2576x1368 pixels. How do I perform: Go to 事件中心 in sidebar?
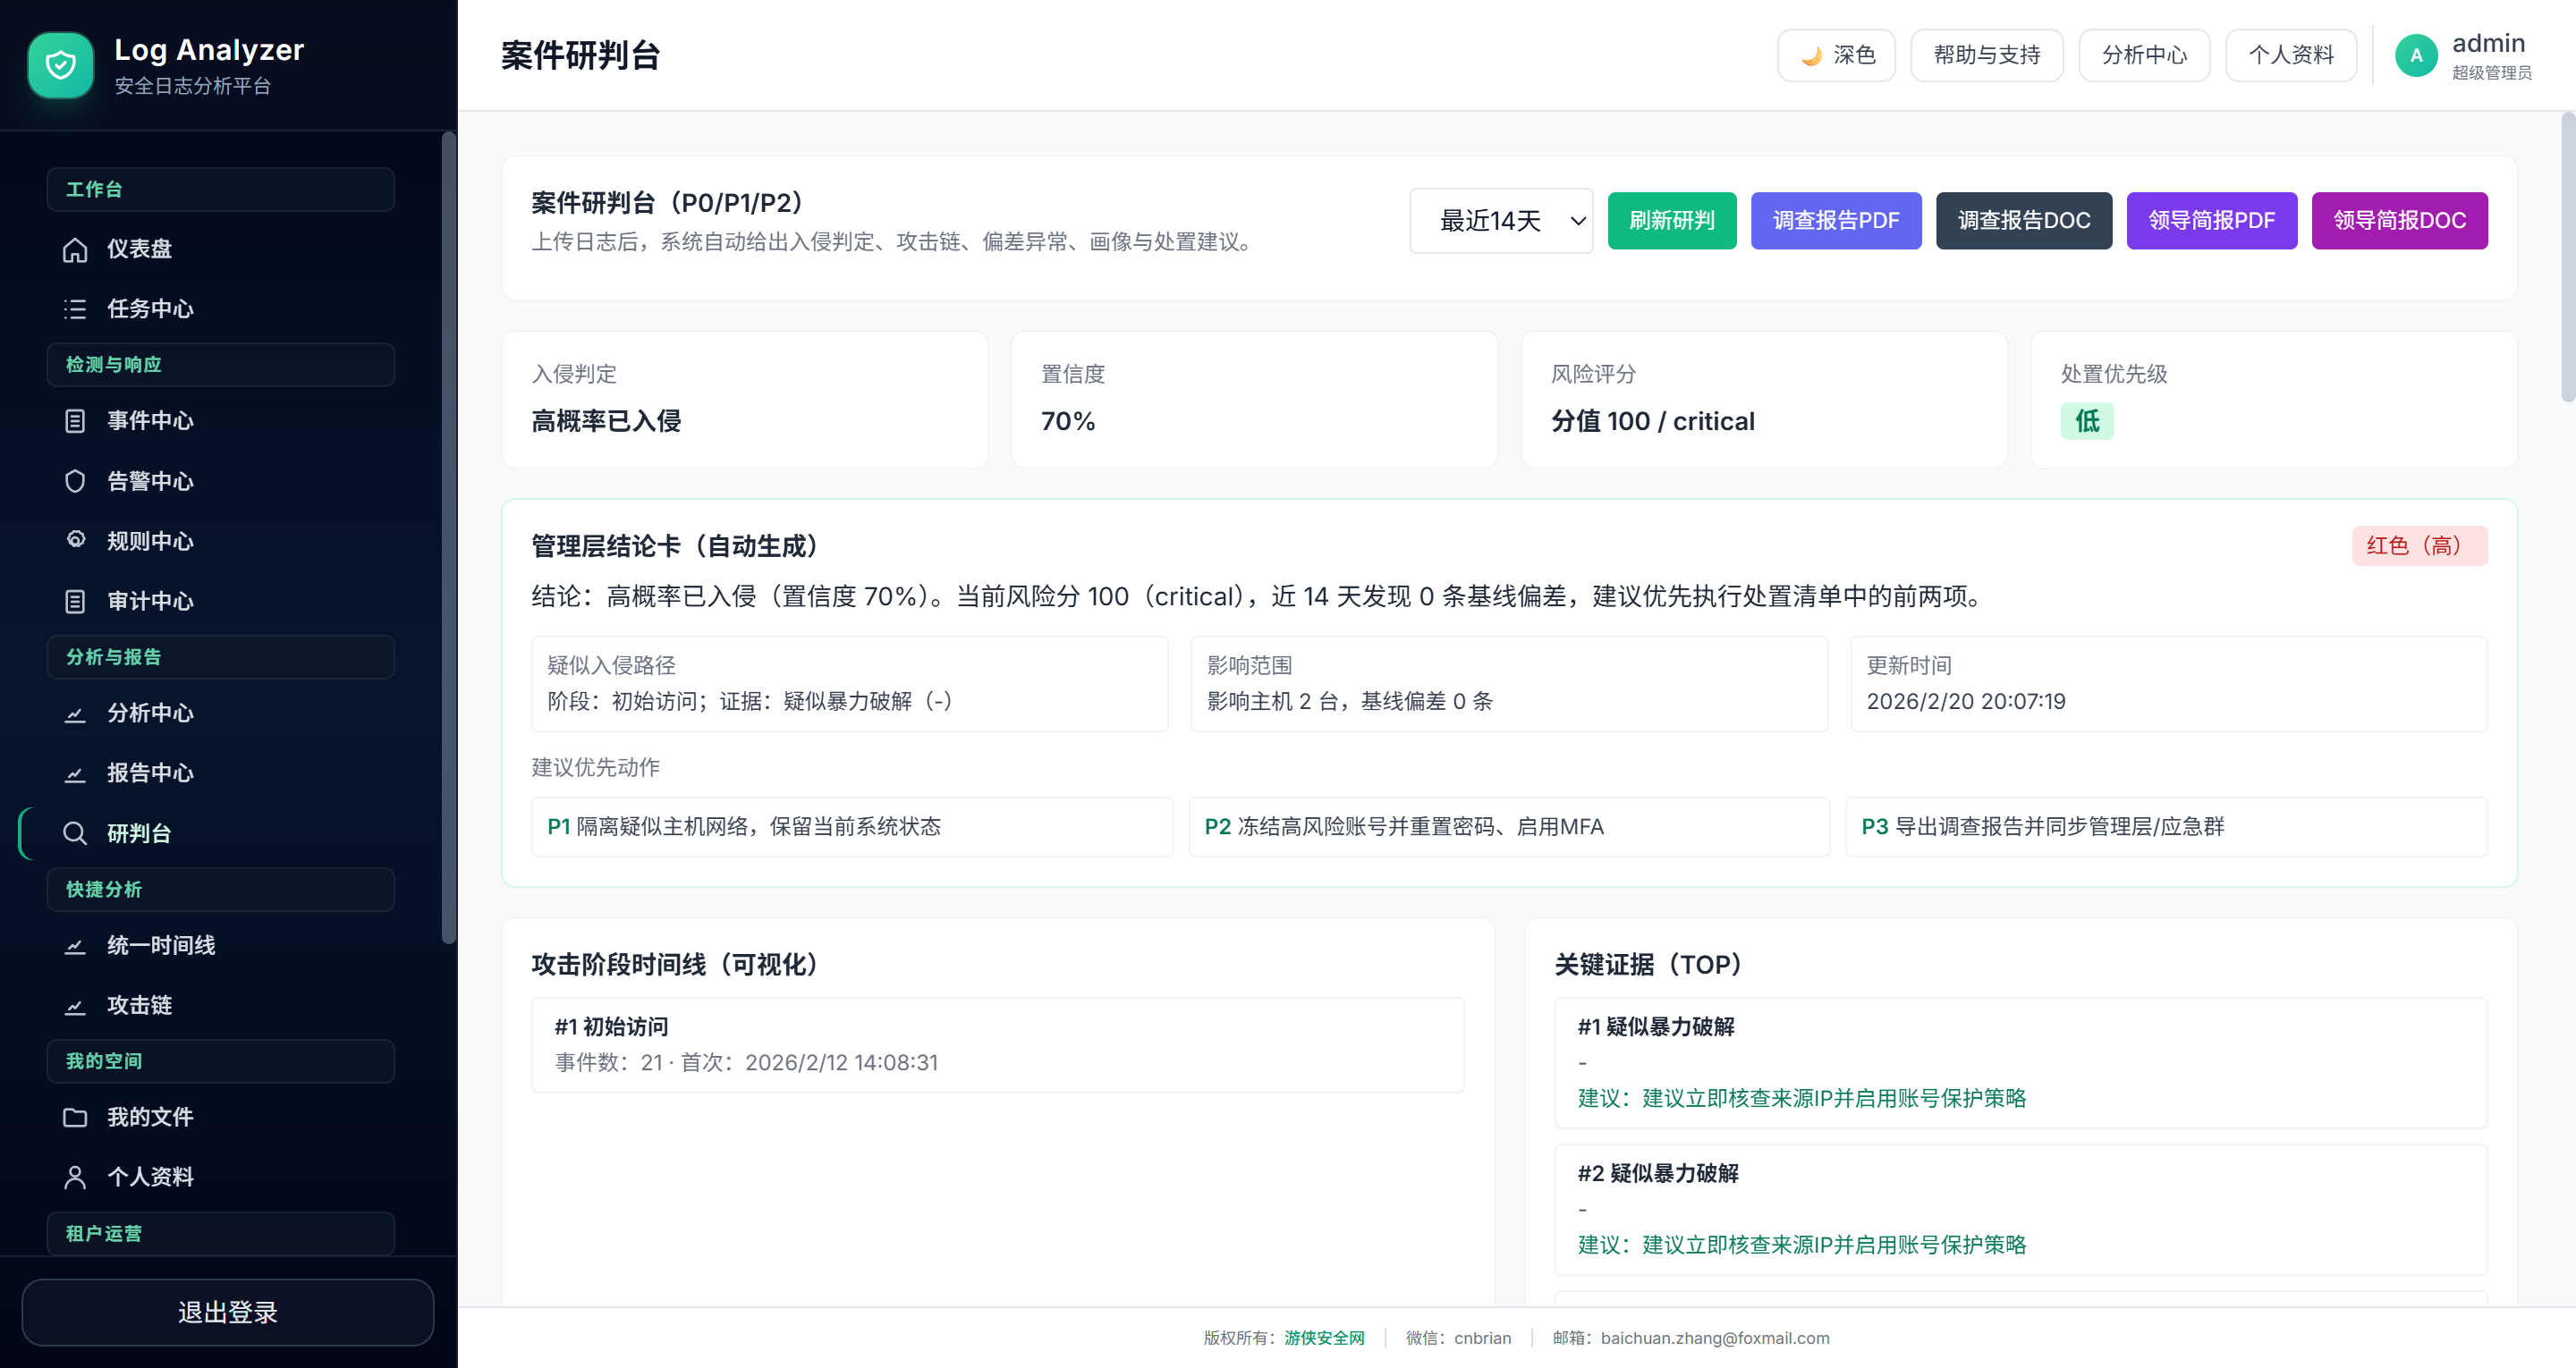click(x=150, y=421)
